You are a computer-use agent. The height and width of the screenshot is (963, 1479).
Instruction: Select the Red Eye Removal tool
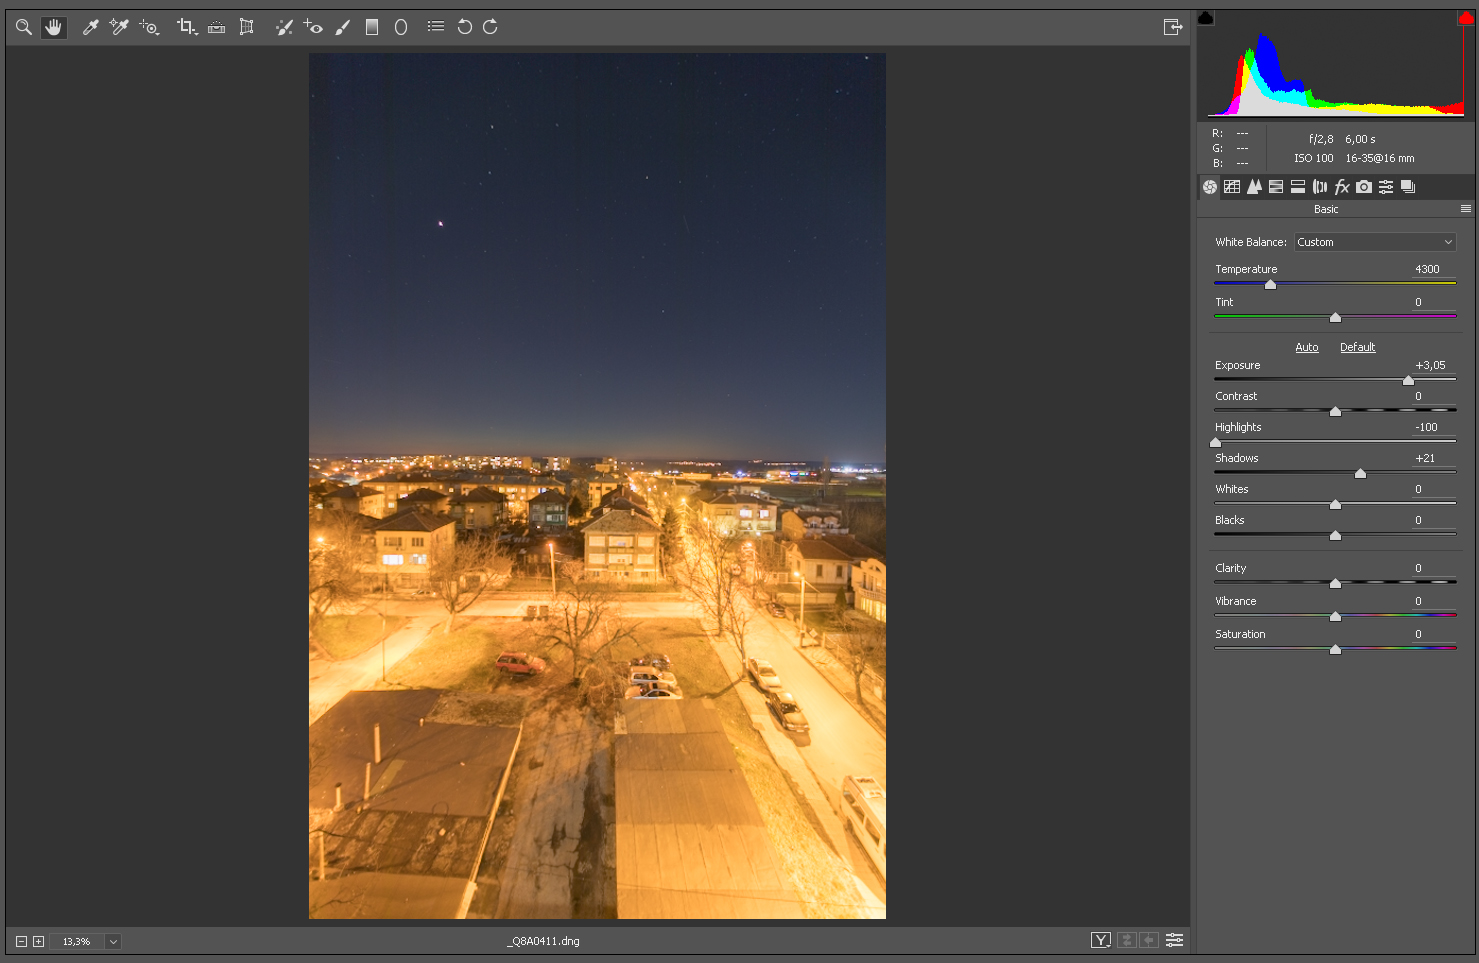[x=313, y=27]
